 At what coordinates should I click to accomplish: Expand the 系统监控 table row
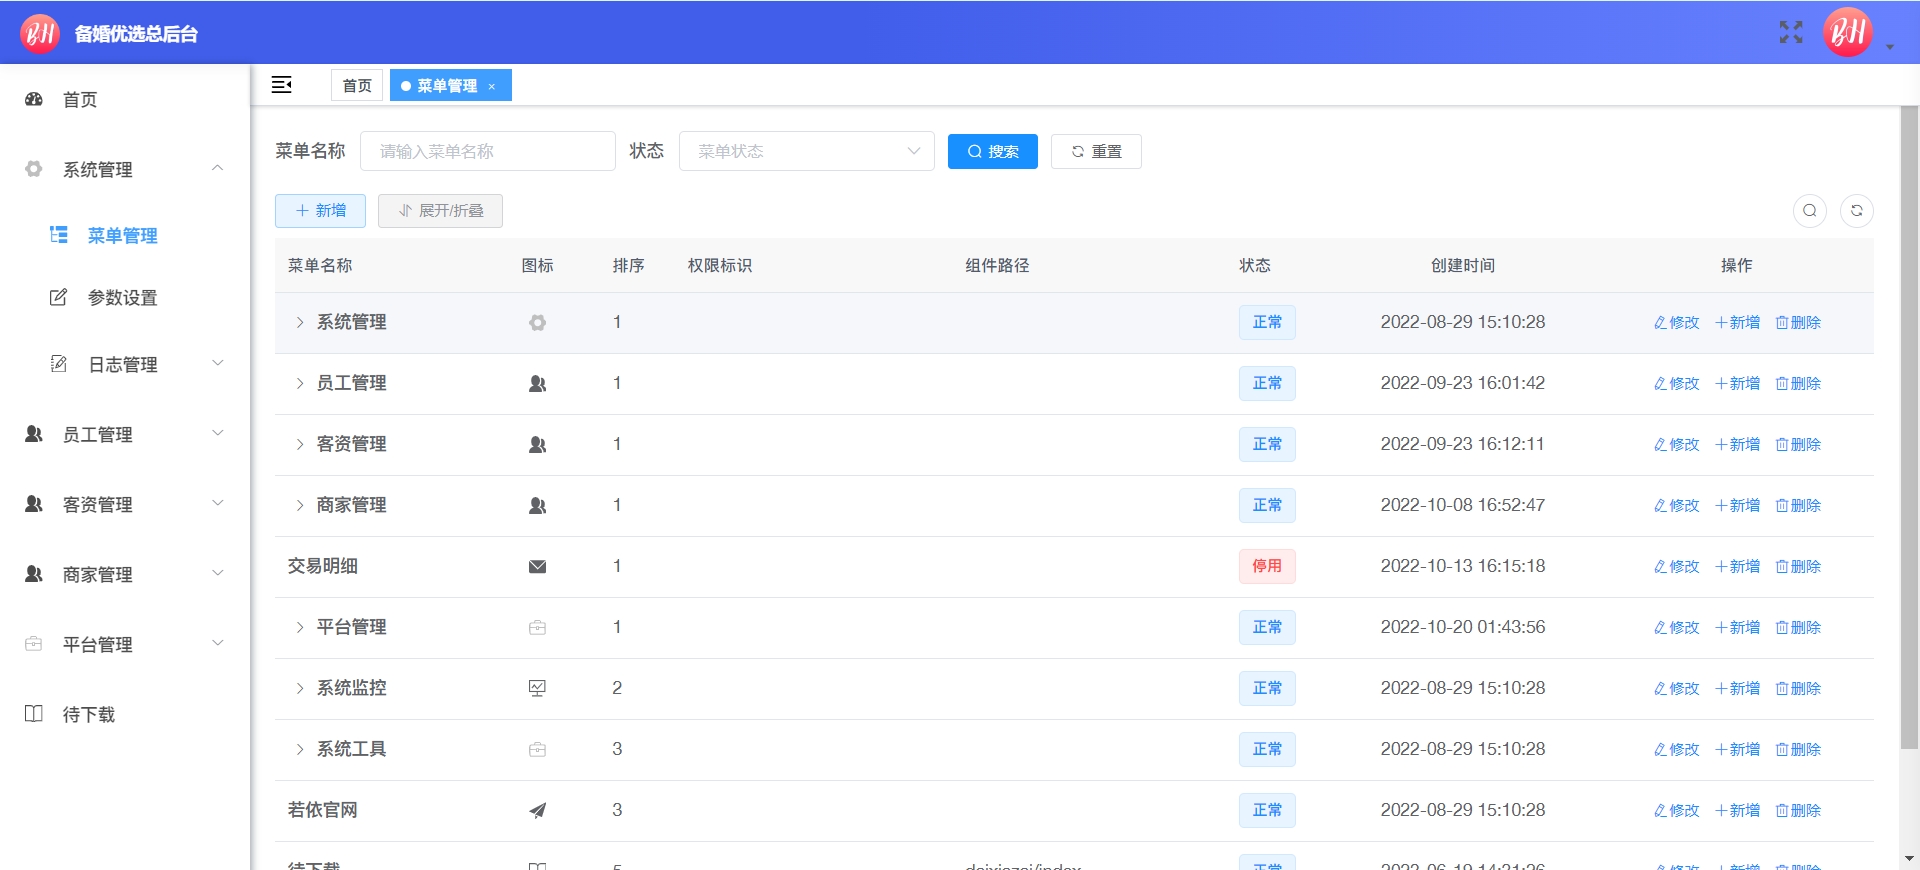(299, 688)
